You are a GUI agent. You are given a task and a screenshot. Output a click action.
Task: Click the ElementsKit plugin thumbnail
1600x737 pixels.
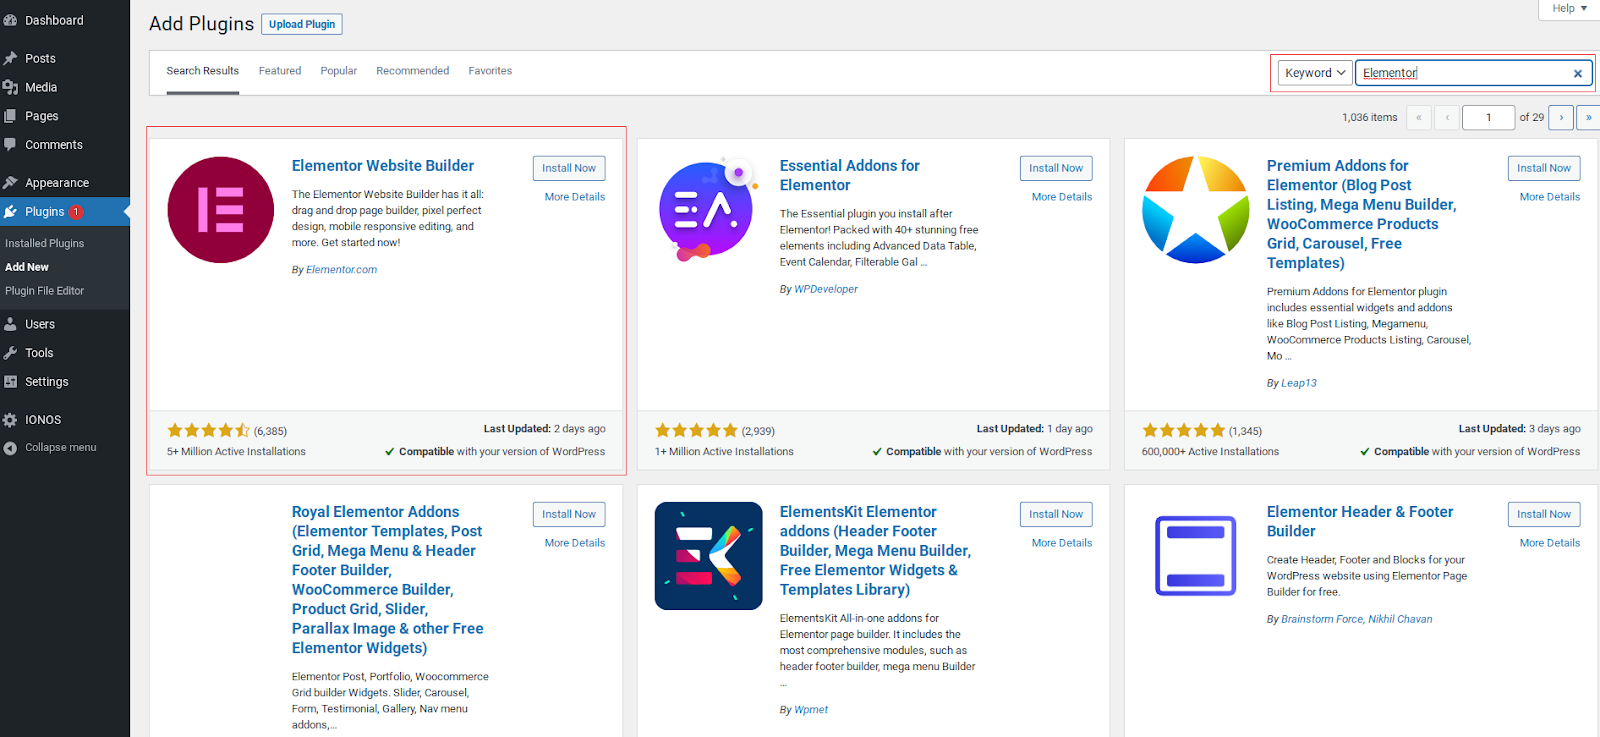(708, 556)
